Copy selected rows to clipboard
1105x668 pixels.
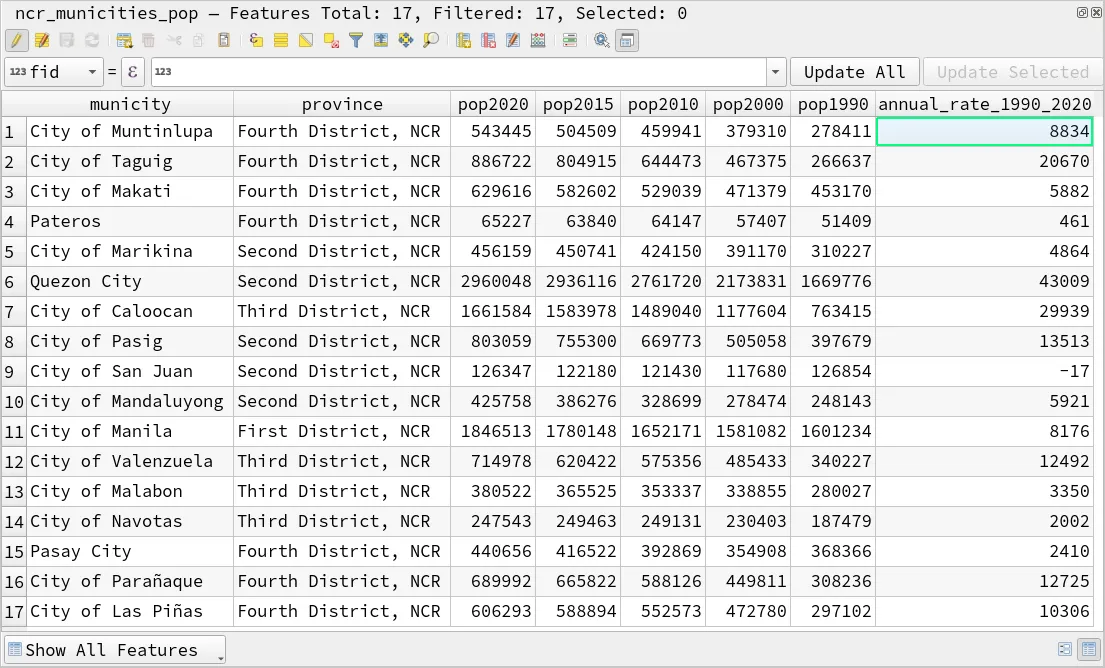tap(198, 40)
